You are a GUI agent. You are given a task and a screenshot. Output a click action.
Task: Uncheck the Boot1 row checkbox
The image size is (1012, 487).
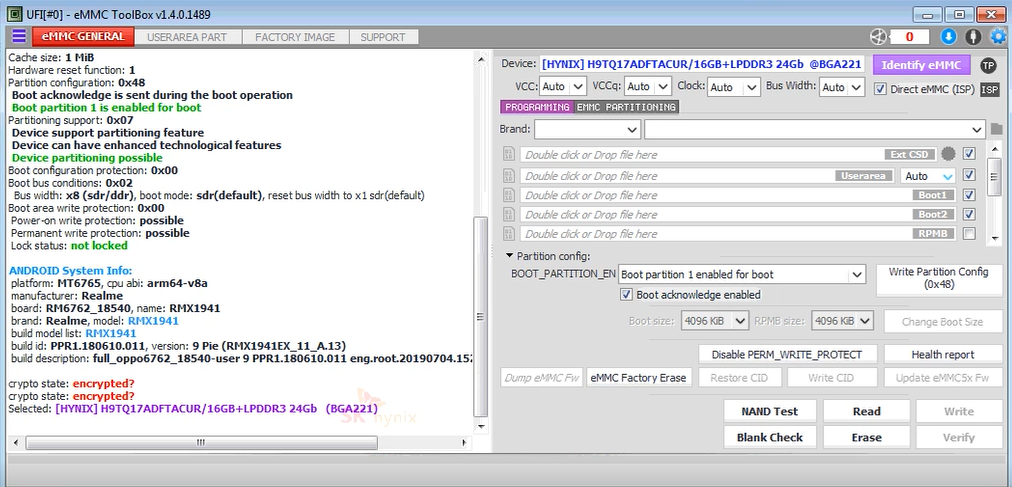969,195
